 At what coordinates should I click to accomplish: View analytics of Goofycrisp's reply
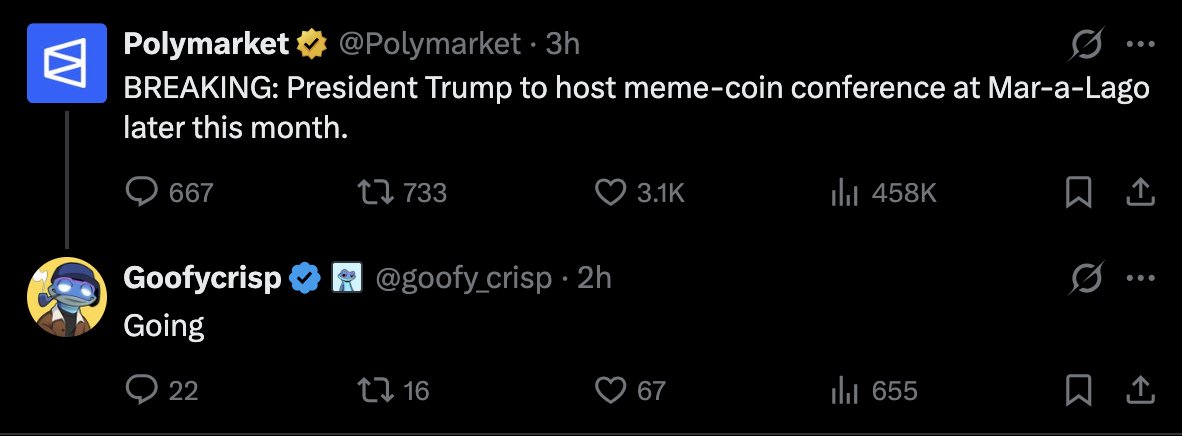pos(845,389)
